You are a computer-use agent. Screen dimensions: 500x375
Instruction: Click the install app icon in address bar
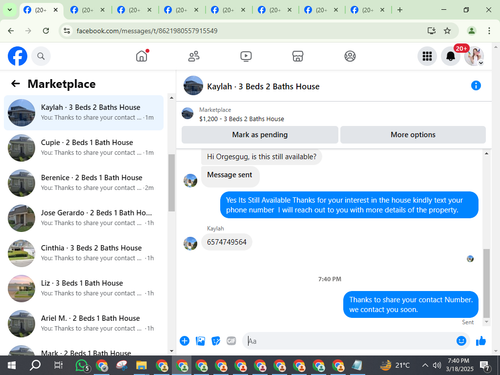click(432, 31)
